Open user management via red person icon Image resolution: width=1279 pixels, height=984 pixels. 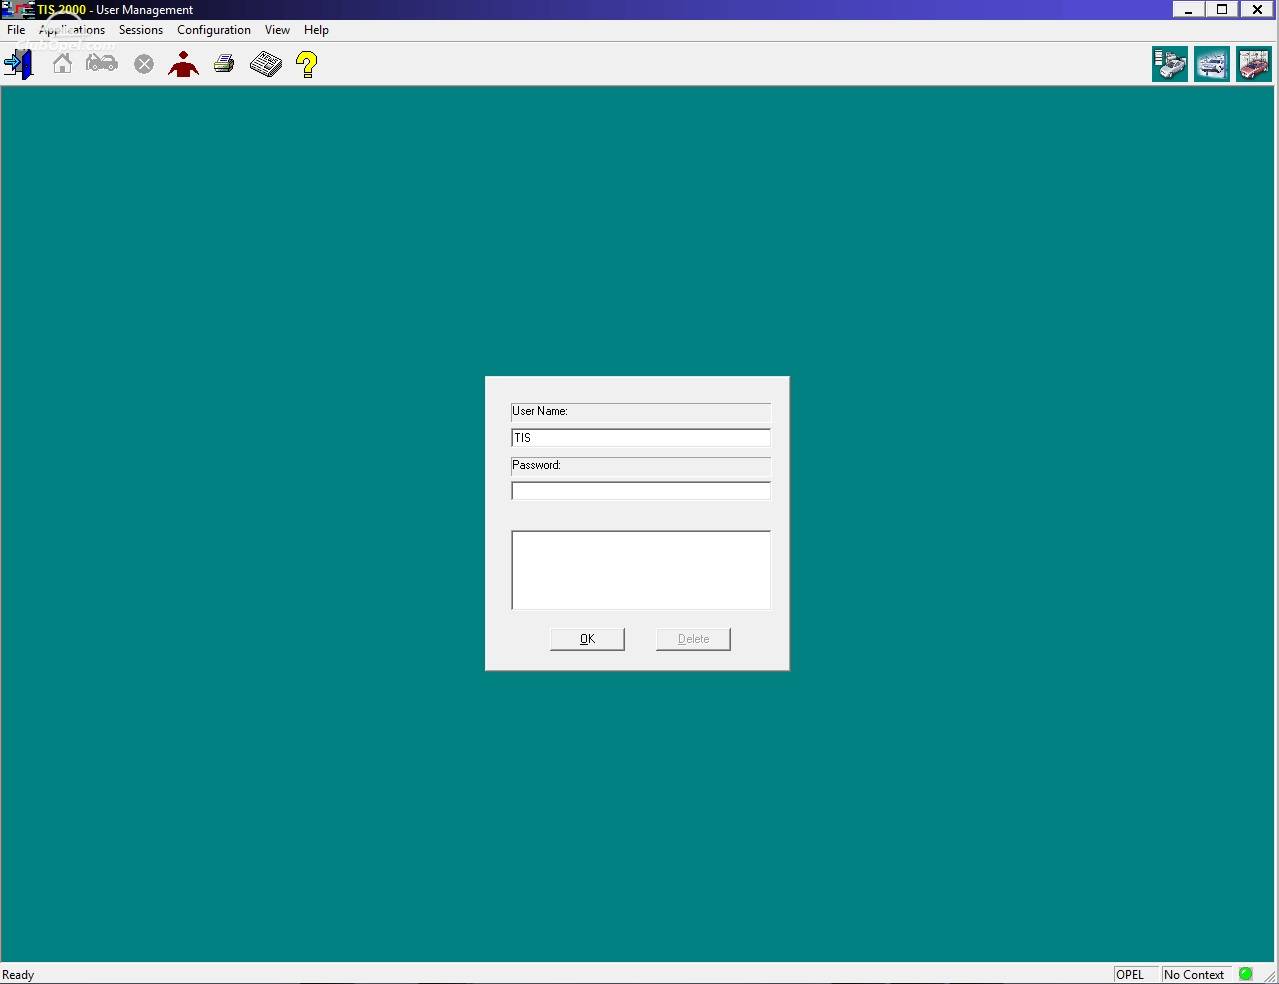point(184,65)
